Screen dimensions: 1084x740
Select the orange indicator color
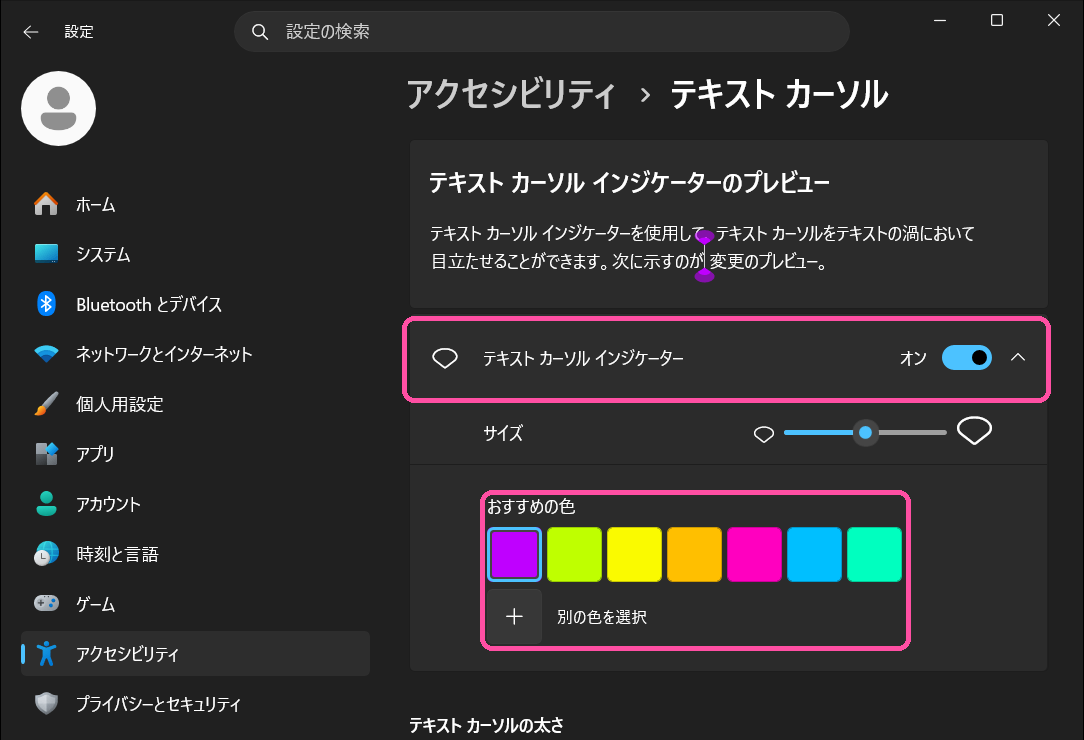tap(694, 555)
